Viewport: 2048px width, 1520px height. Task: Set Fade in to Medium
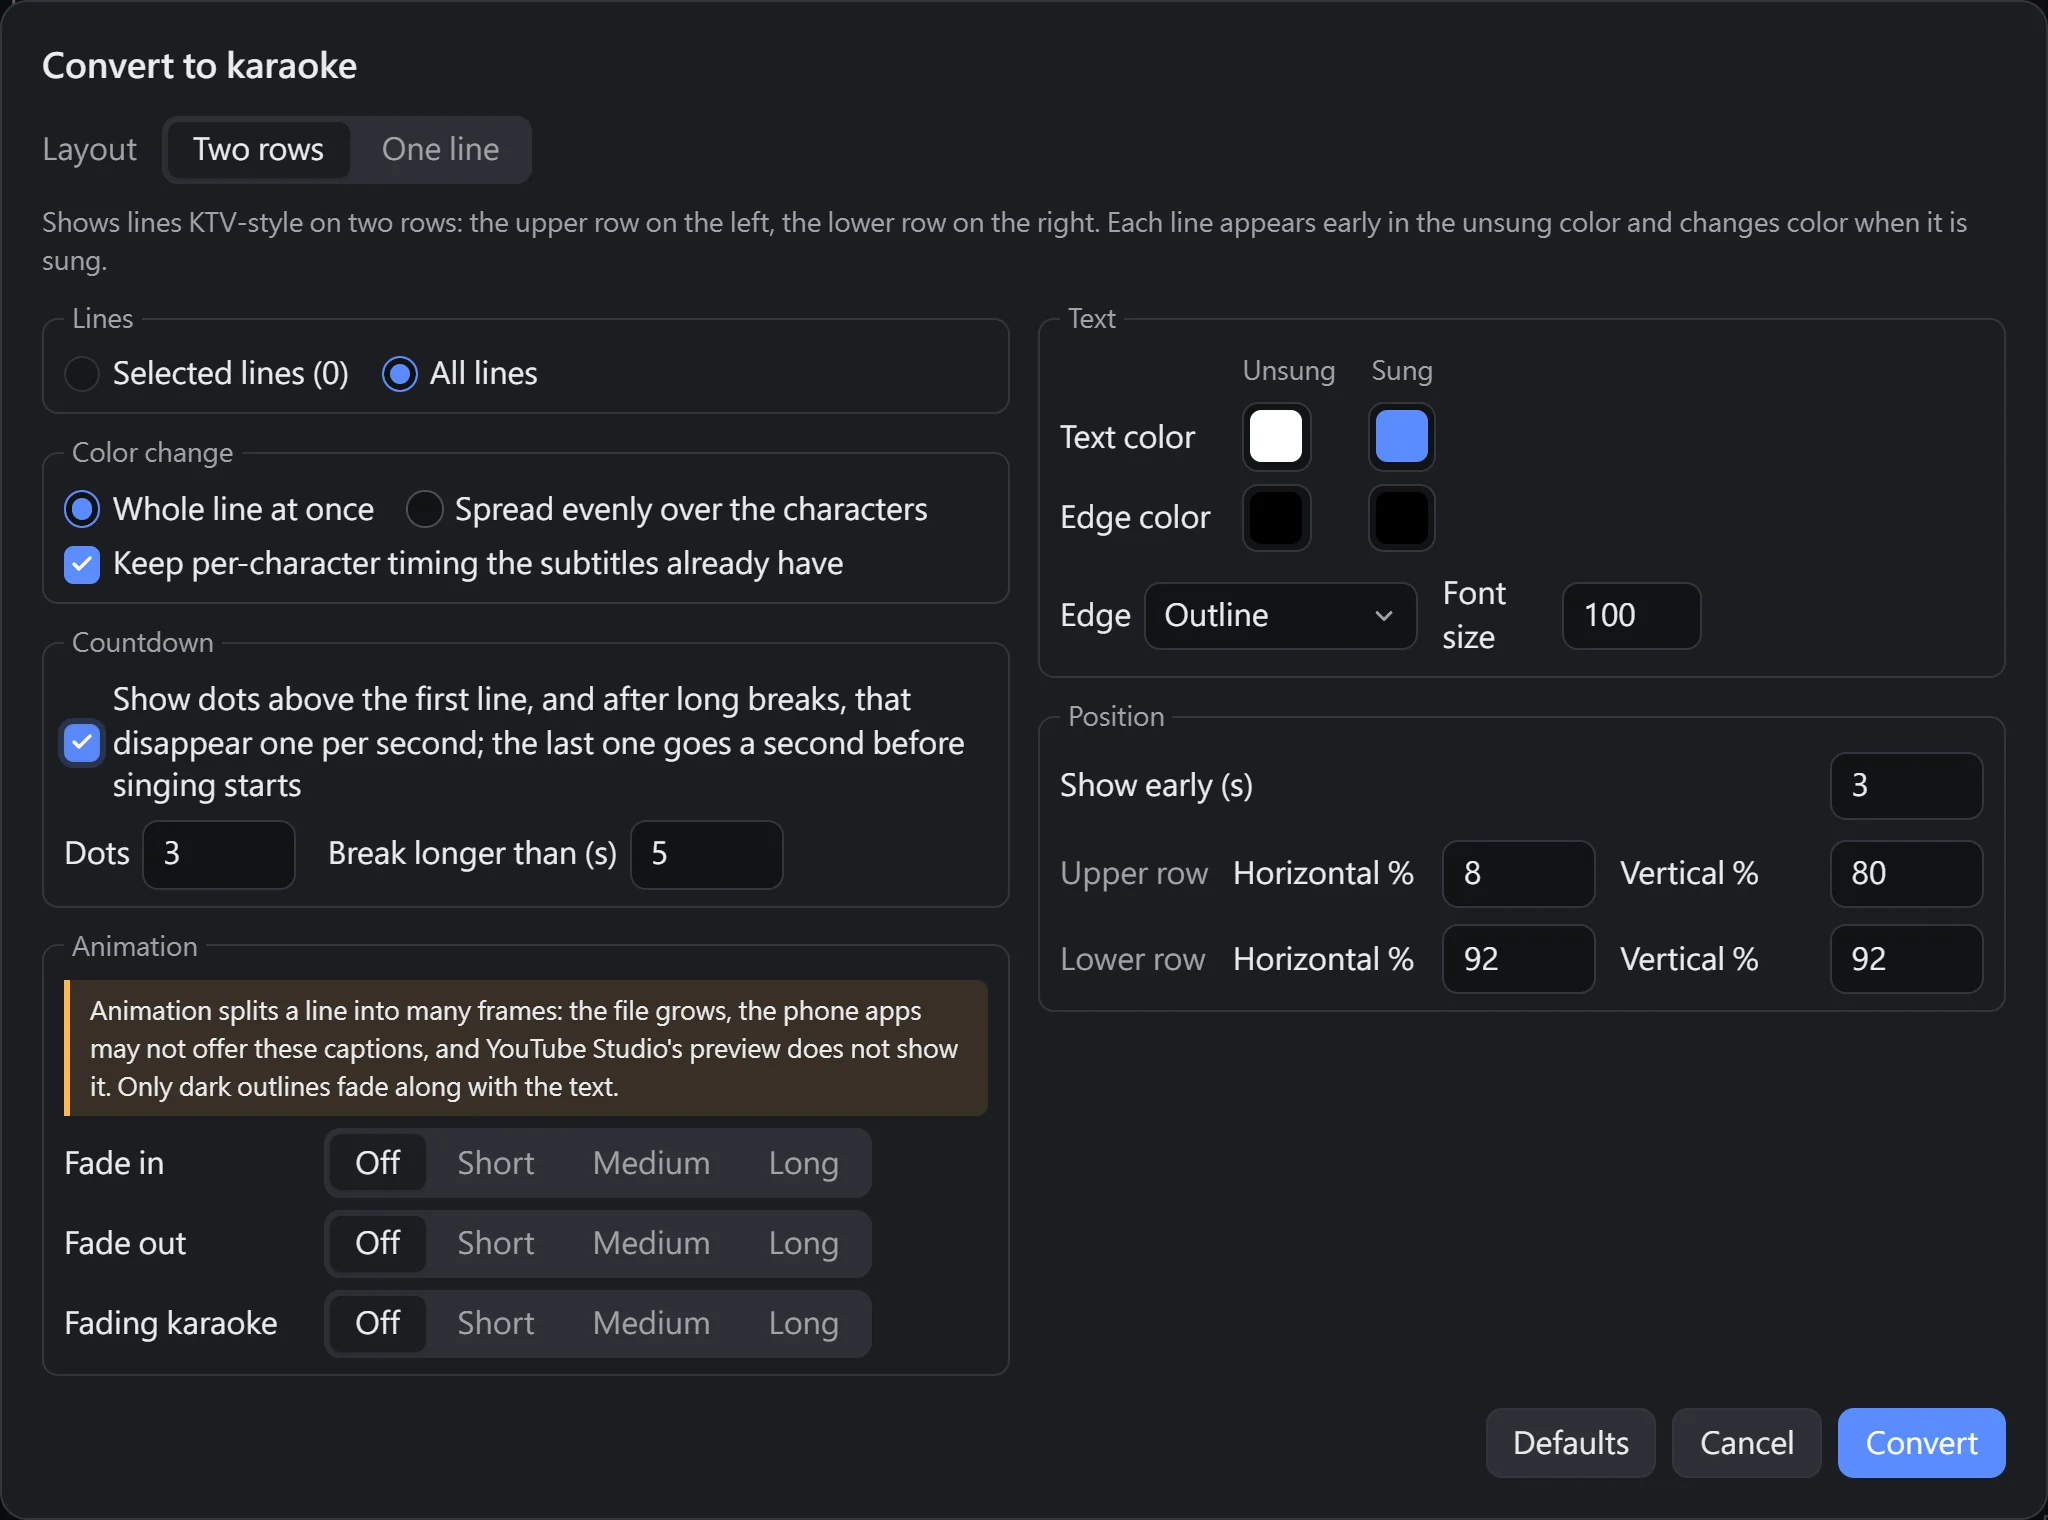tap(651, 1163)
